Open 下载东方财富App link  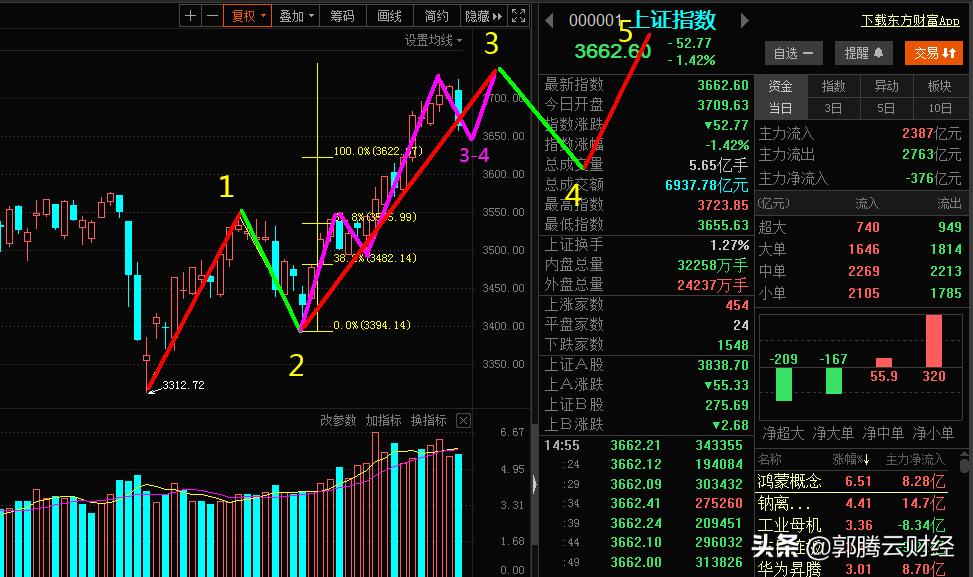tap(910, 20)
